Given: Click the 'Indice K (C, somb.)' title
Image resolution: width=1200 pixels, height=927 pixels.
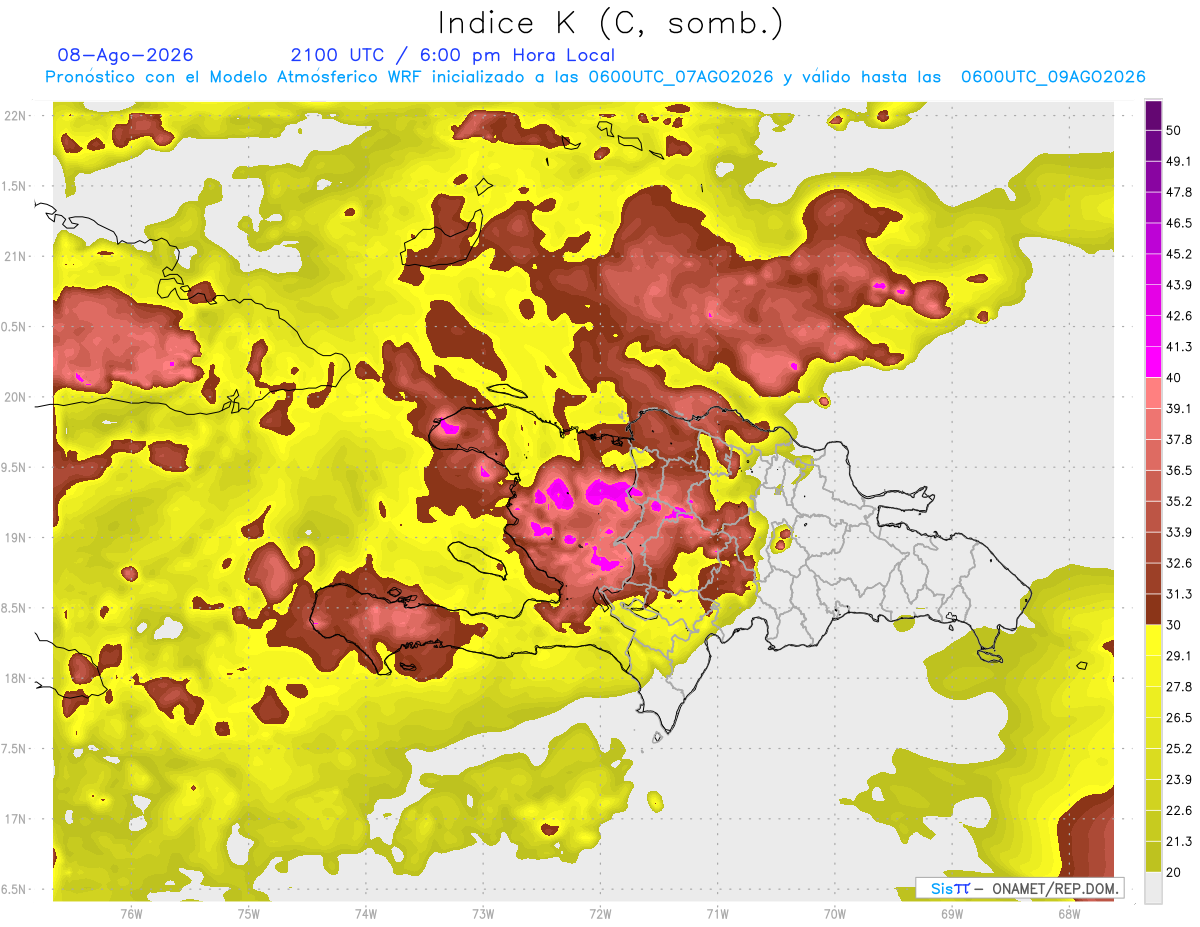Looking at the screenshot, I should (610, 23).
